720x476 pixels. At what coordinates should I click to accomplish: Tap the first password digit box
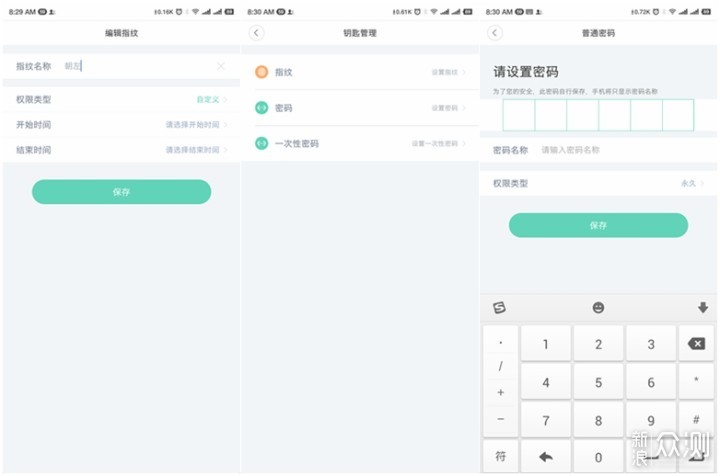pos(518,115)
